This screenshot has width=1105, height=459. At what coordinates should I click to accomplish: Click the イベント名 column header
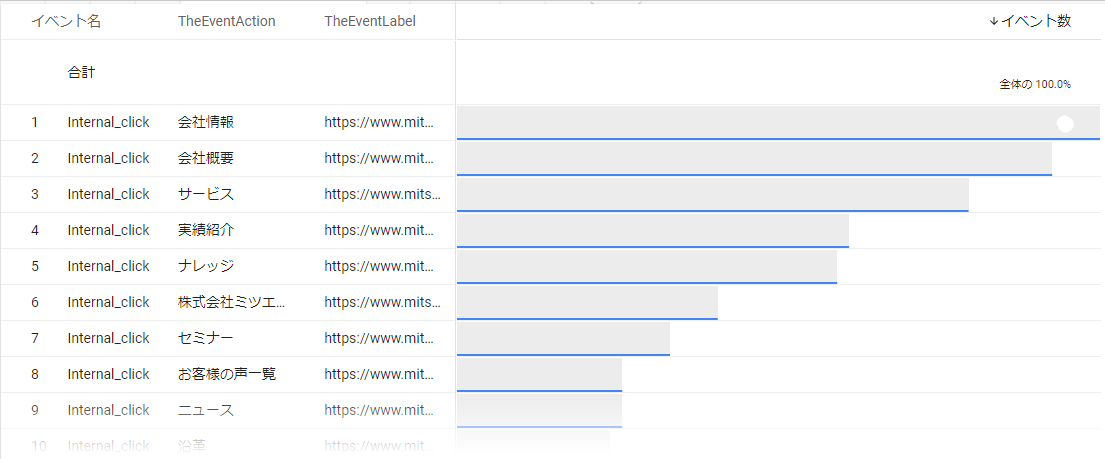pyautogui.click(x=66, y=21)
